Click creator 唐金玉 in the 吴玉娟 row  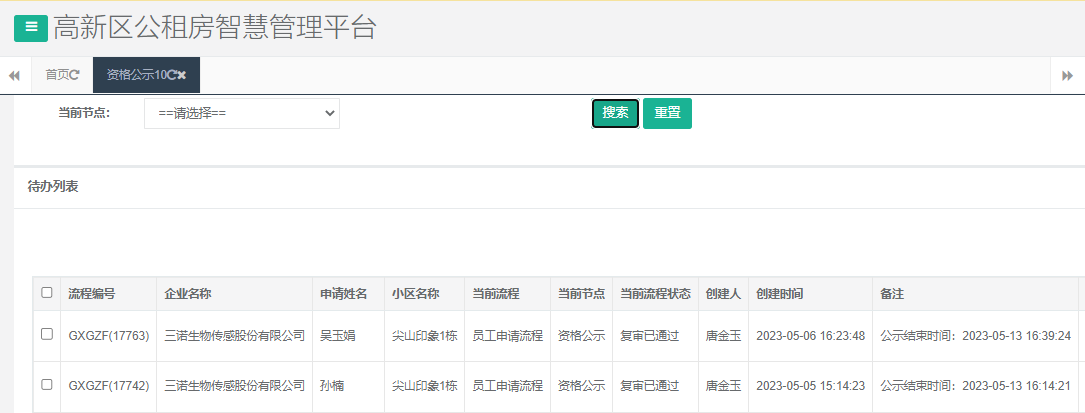(723, 336)
